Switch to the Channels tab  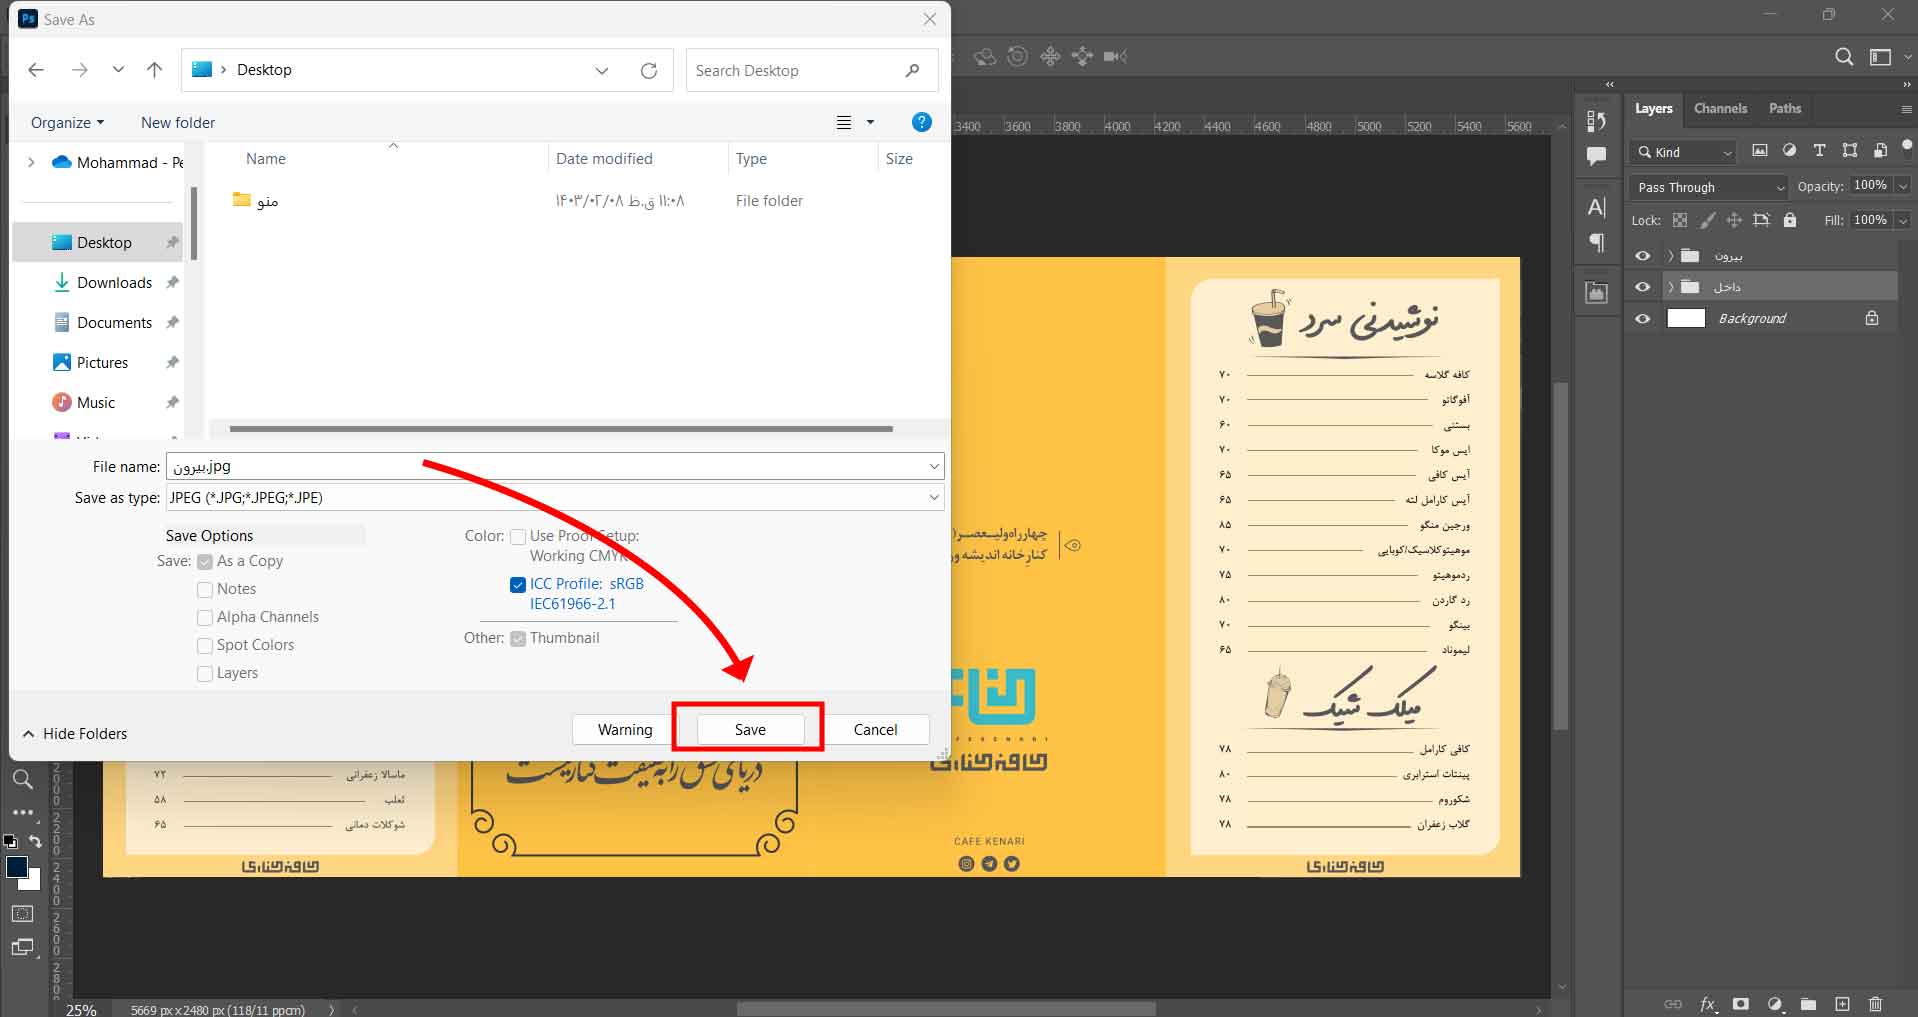[1720, 108]
